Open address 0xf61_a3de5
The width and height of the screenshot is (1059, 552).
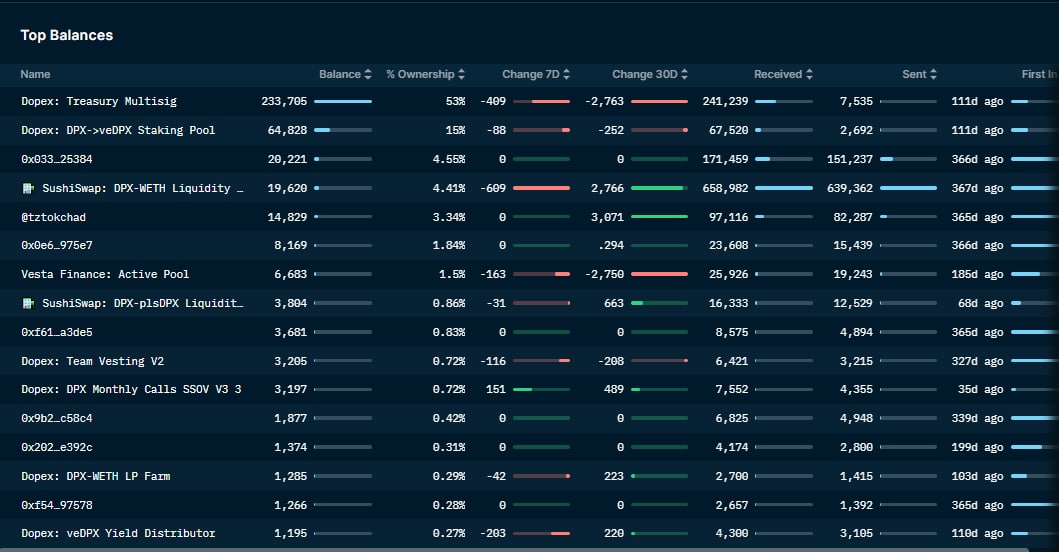pos(57,332)
